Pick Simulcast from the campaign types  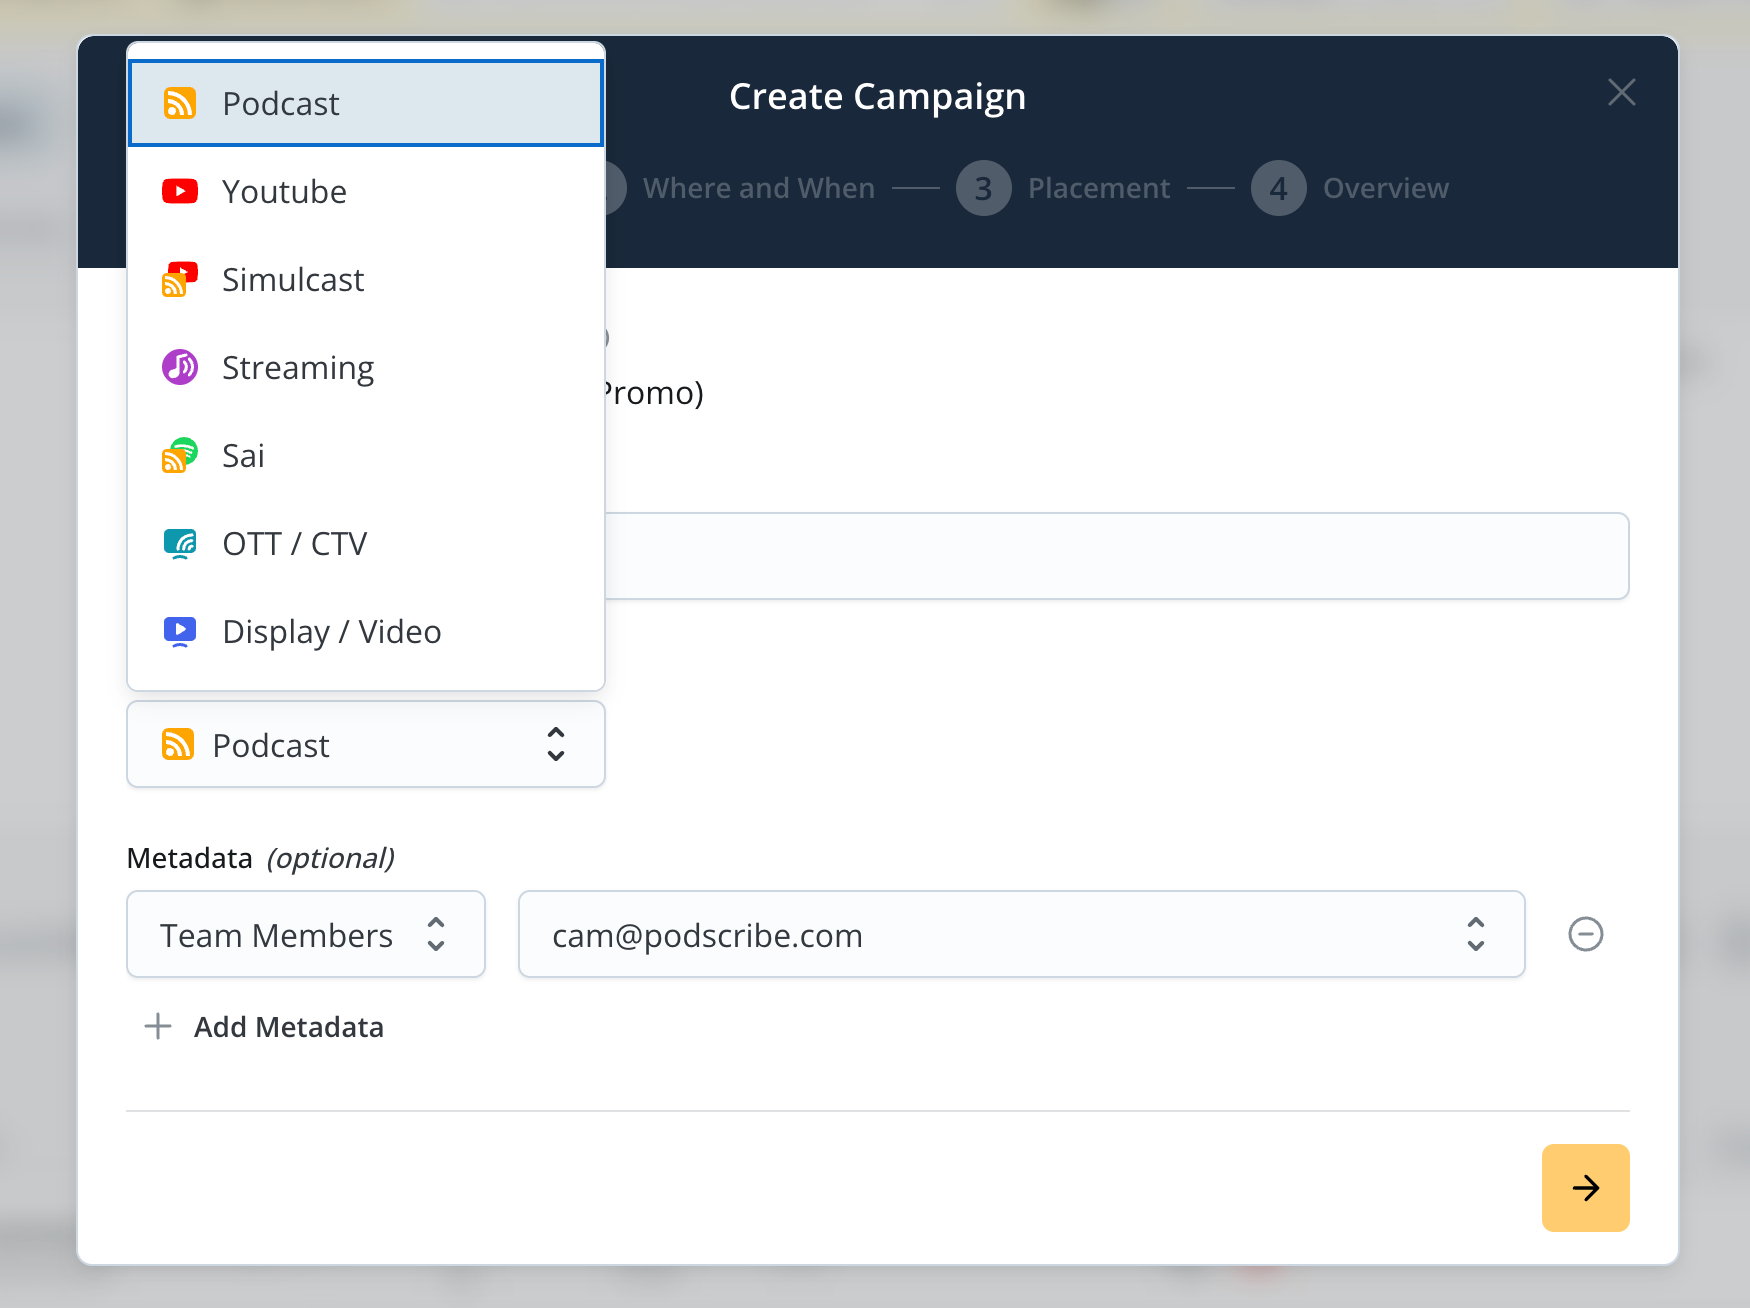pos(293,280)
